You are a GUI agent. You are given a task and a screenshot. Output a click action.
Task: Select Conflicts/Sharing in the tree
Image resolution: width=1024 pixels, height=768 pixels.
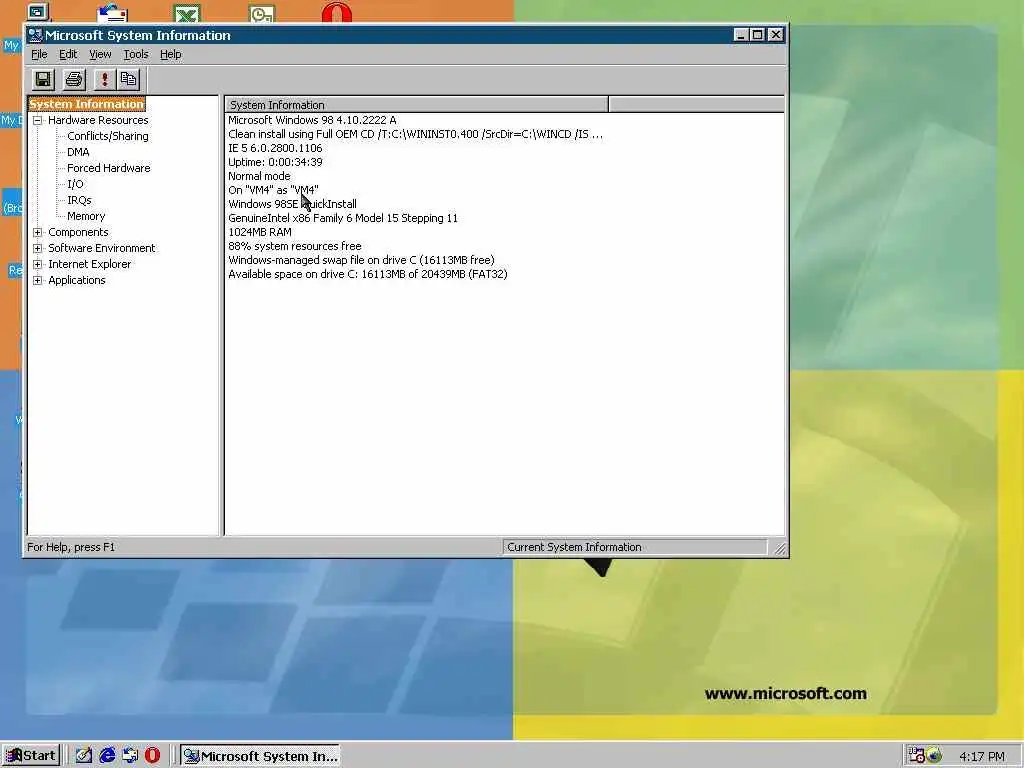coord(108,136)
